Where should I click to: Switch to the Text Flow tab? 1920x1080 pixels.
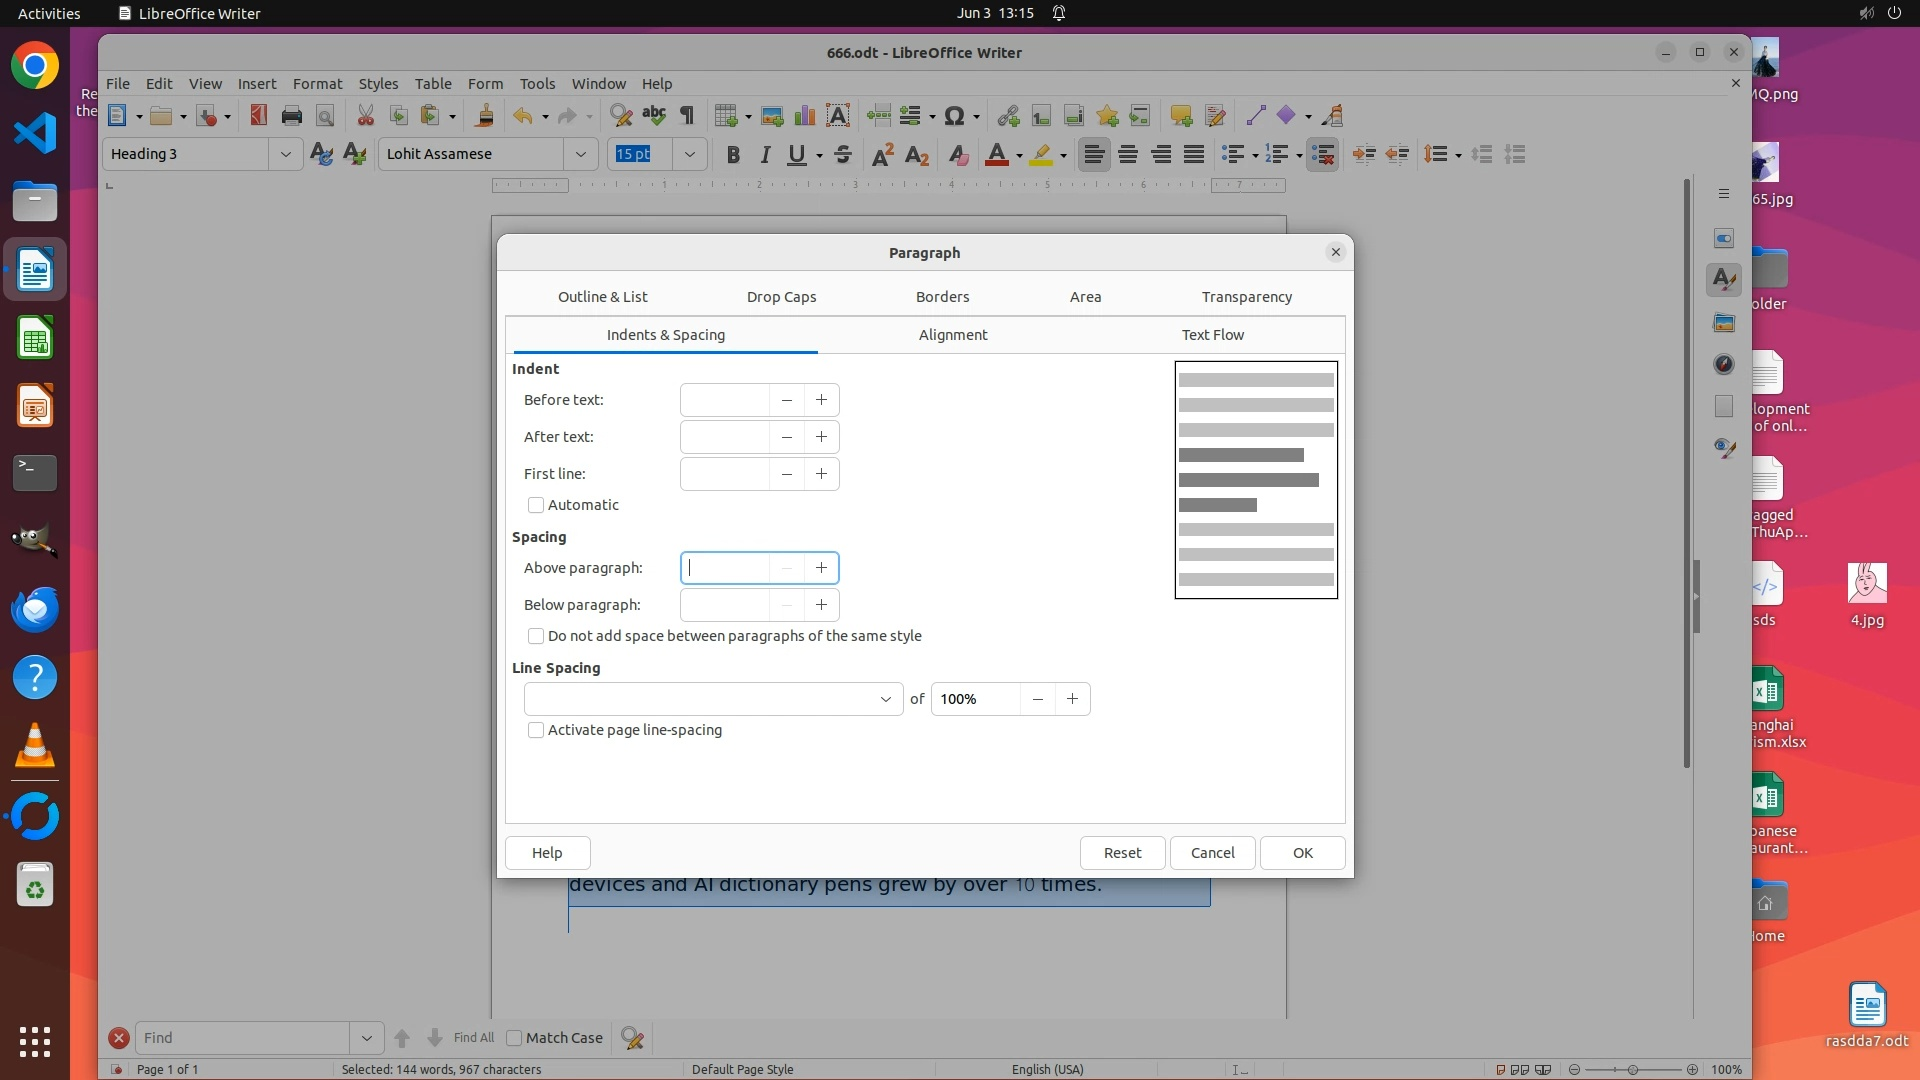tap(1212, 335)
